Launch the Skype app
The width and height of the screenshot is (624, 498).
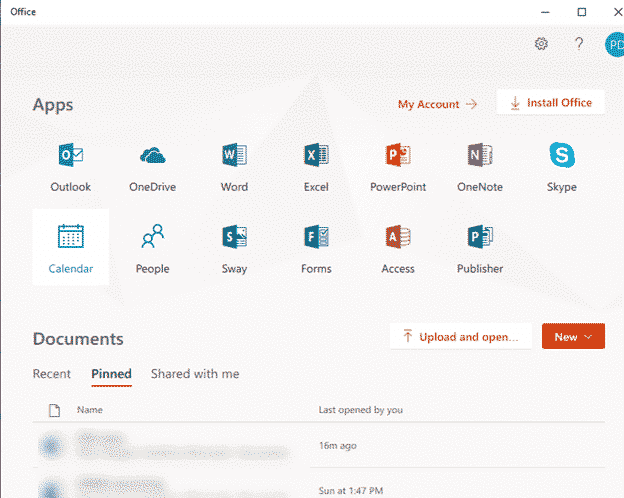(562, 166)
